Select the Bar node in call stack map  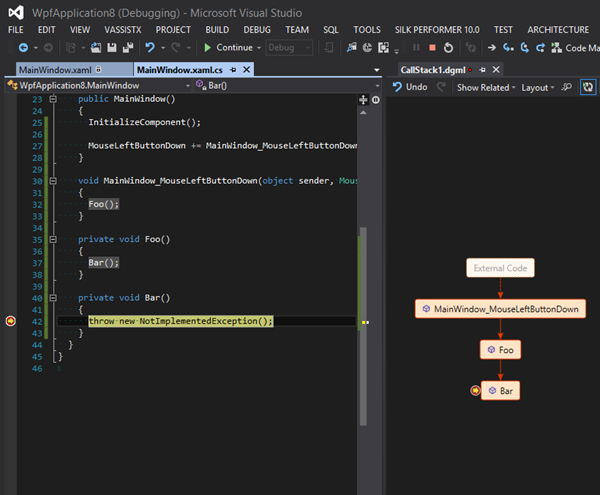(501, 391)
